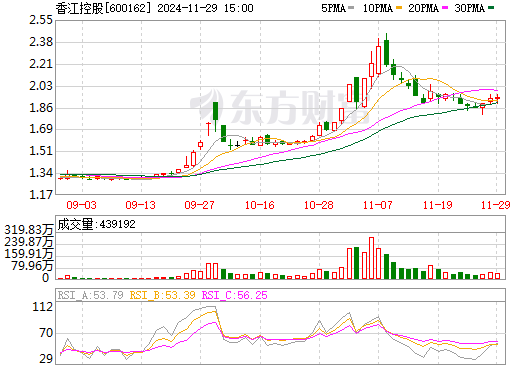Click the 2.03 price axis label
Screen dimensions: 520x365
pyautogui.click(x=41, y=86)
